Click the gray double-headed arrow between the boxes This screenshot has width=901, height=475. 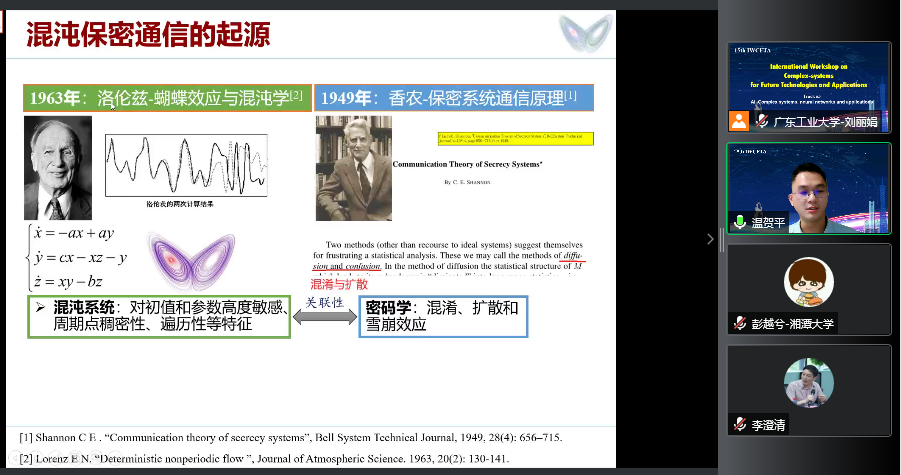(325, 317)
